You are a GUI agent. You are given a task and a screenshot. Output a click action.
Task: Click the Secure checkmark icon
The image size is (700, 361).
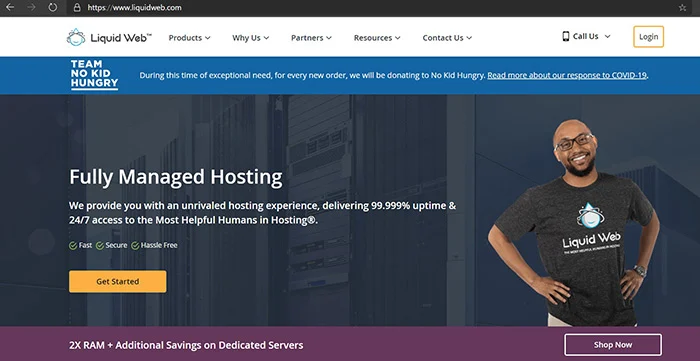tap(100, 245)
